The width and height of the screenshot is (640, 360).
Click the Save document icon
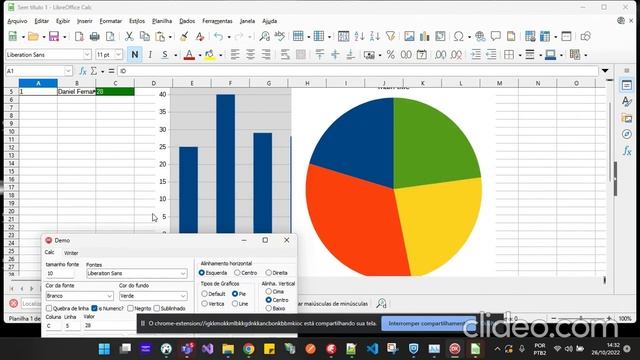[54, 36]
